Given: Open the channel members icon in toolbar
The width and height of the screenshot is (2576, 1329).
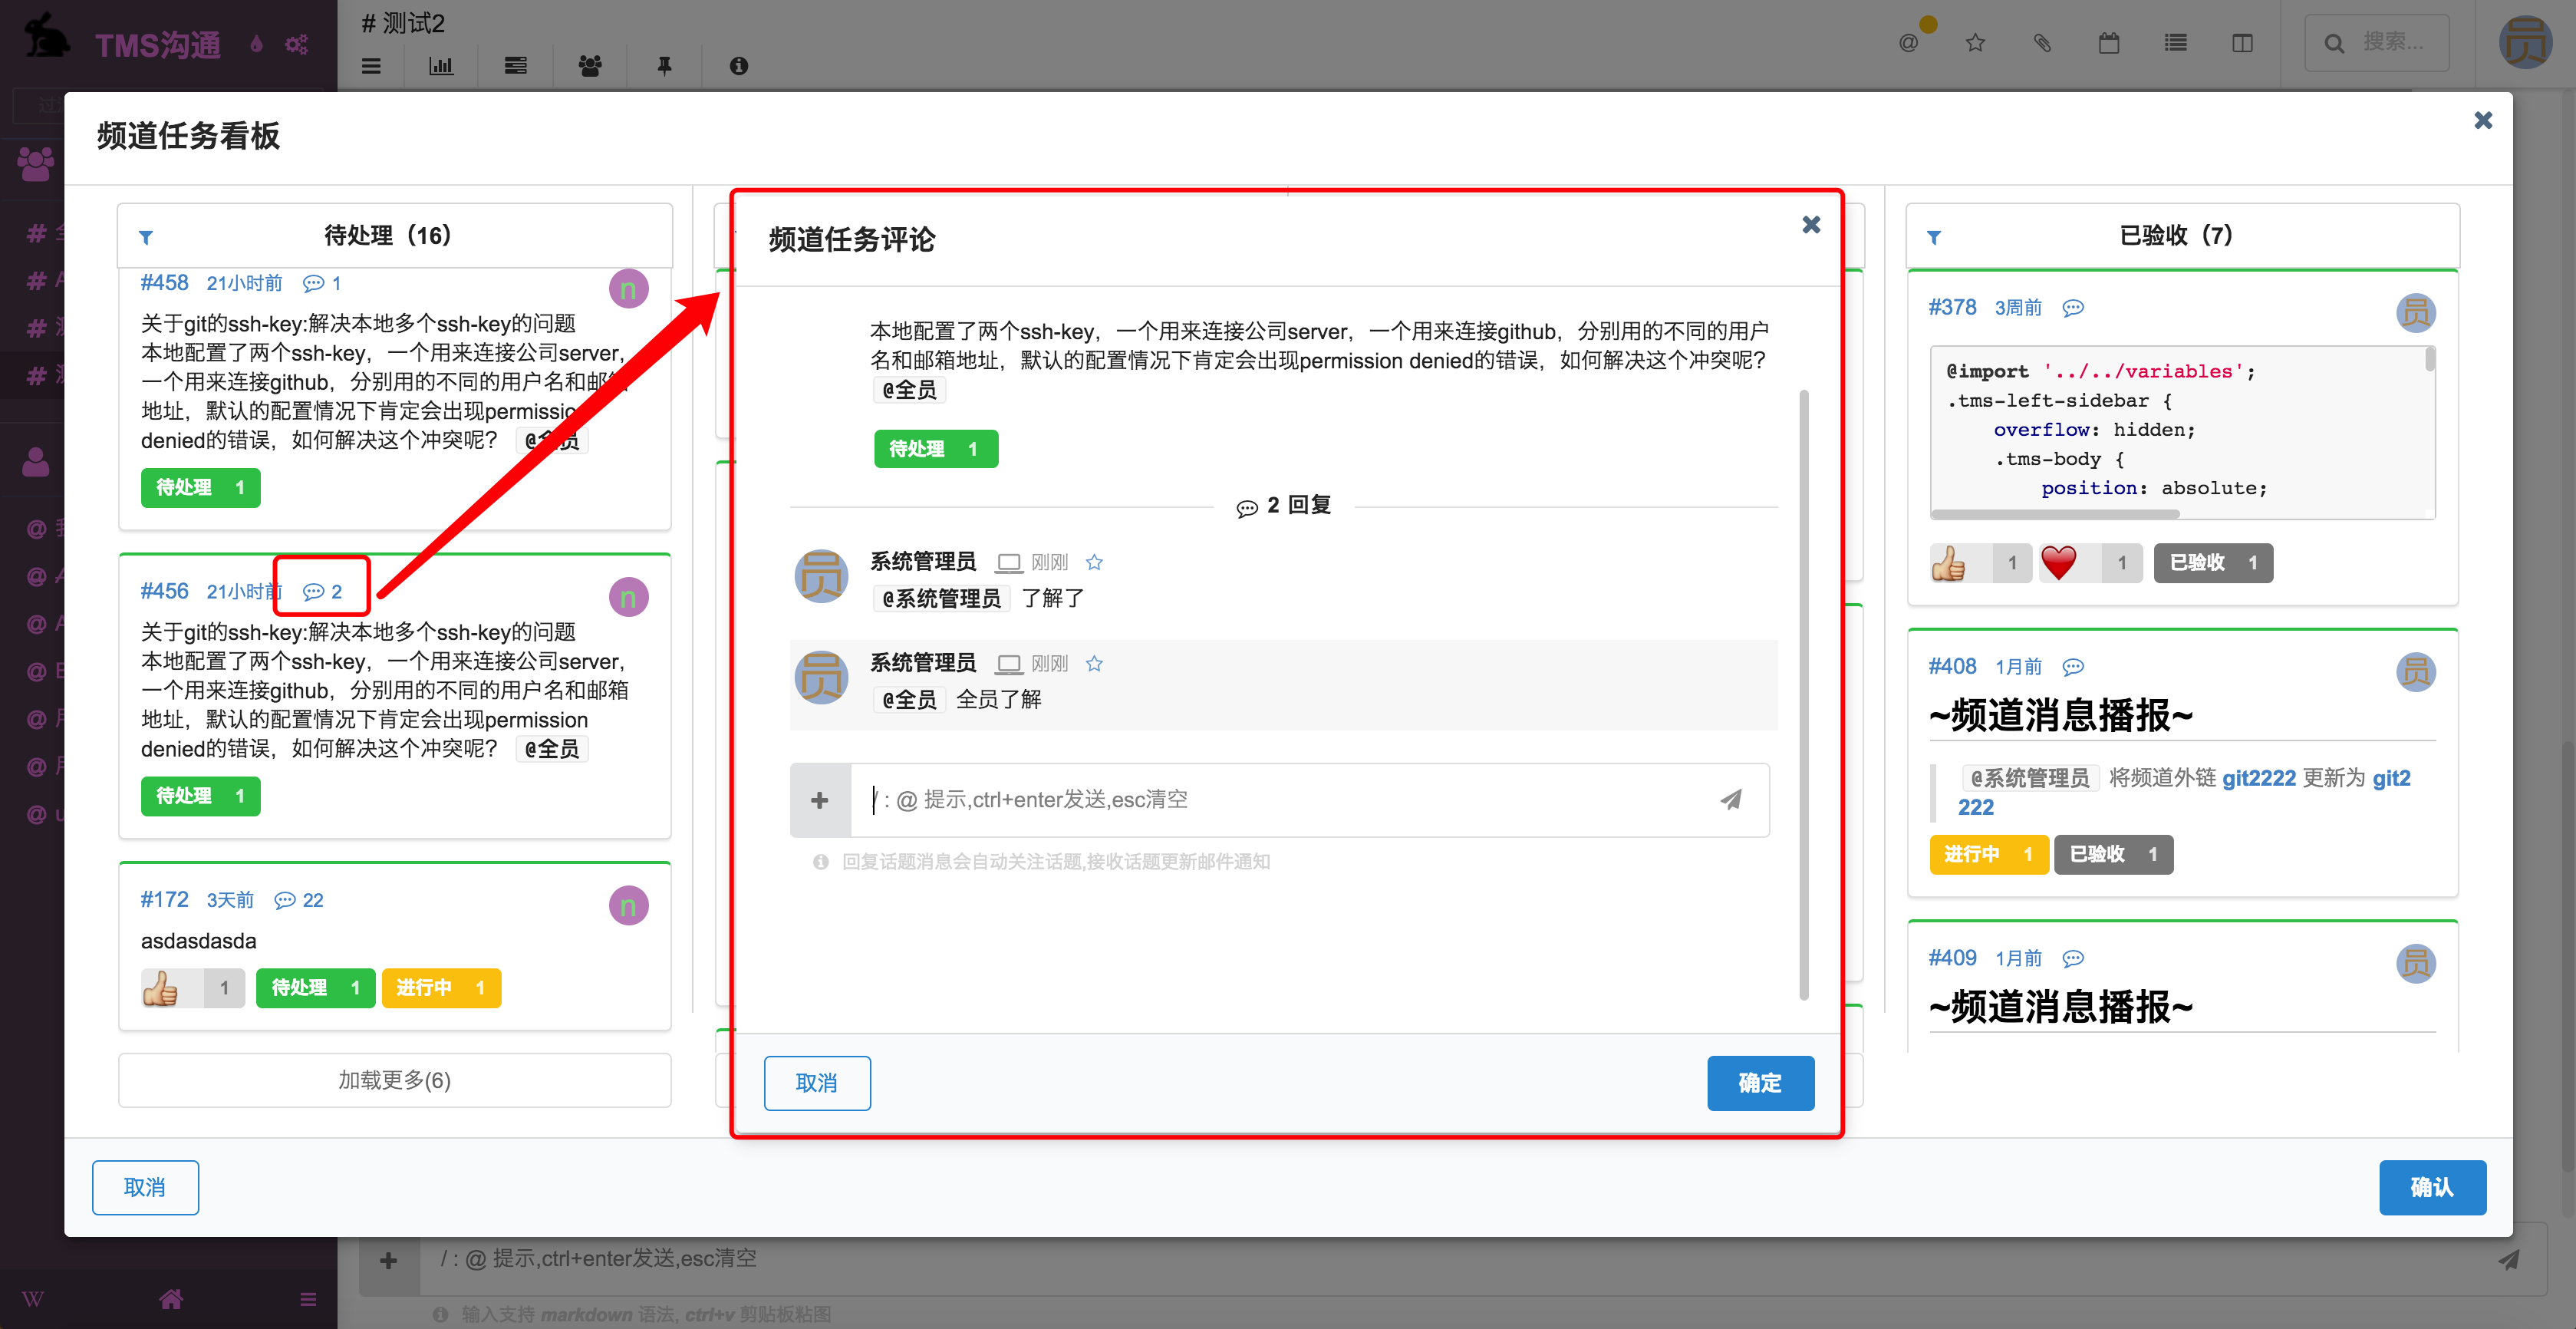Looking at the screenshot, I should click(x=590, y=66).
